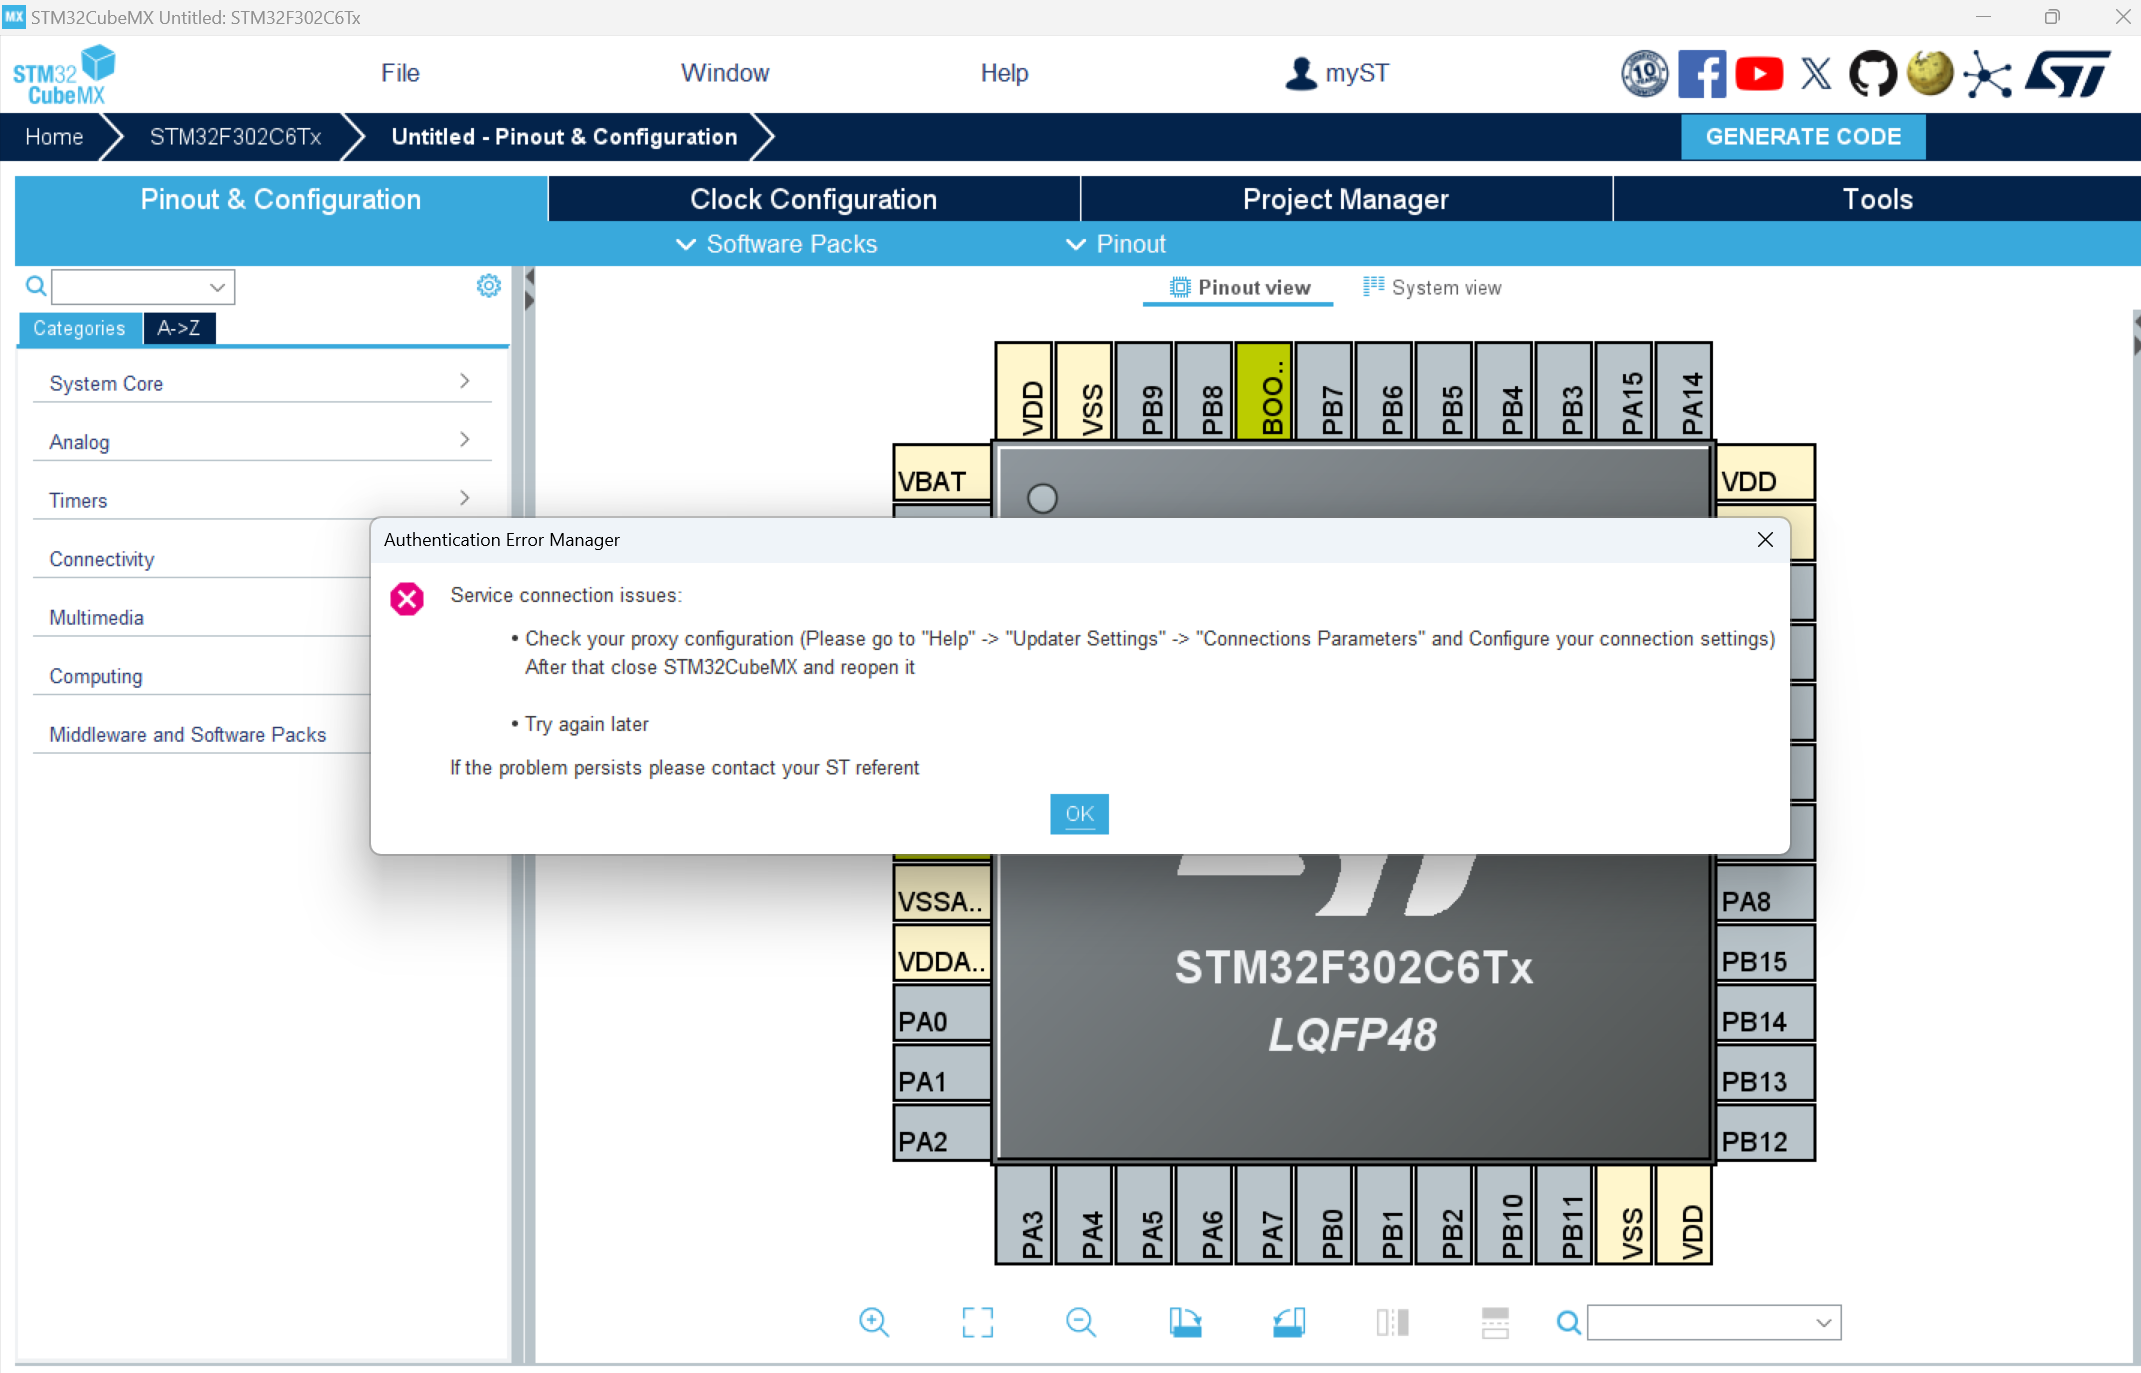Select the BOOT pin on the chip
This screenshot has width=2141, height=1373.
tap(1266, 392)
